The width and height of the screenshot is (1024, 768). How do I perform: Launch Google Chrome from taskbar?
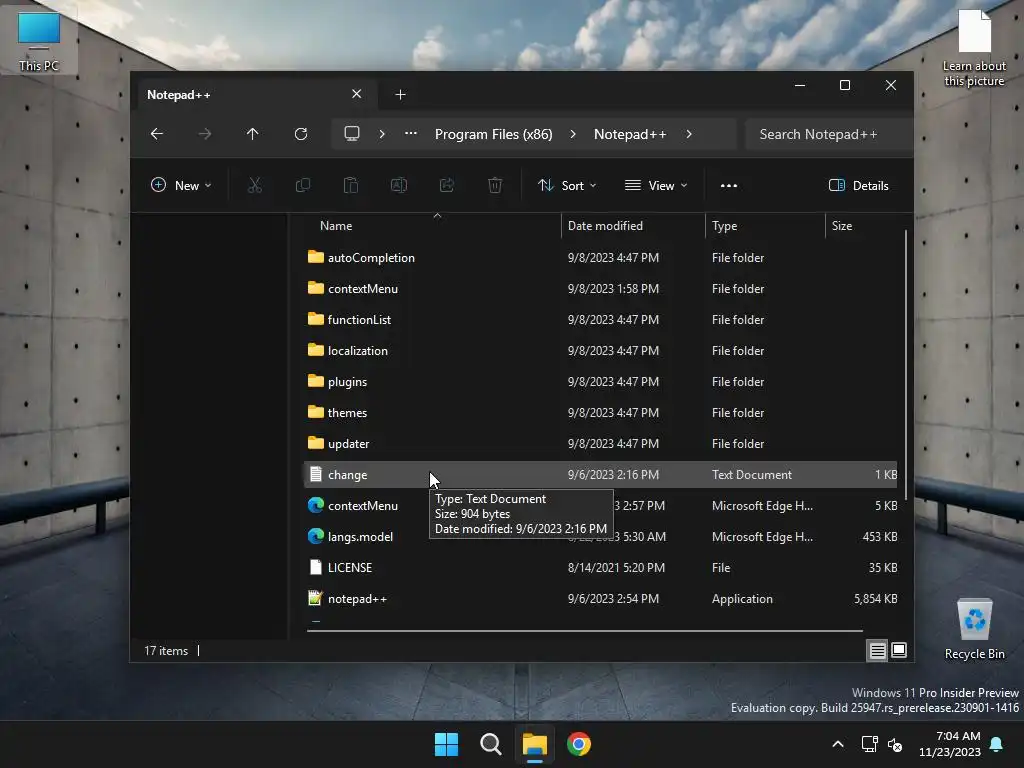579,744
